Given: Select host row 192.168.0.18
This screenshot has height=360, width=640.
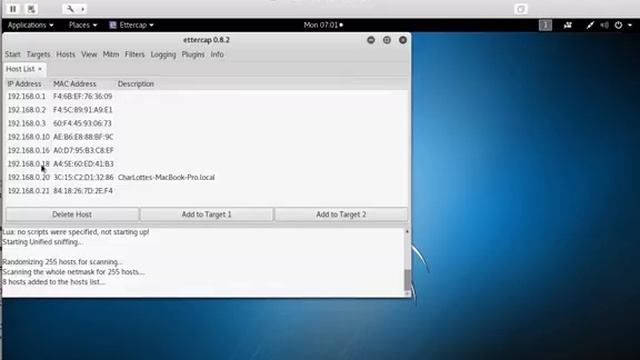Looking at the screenshot, I should click(206, 164).
